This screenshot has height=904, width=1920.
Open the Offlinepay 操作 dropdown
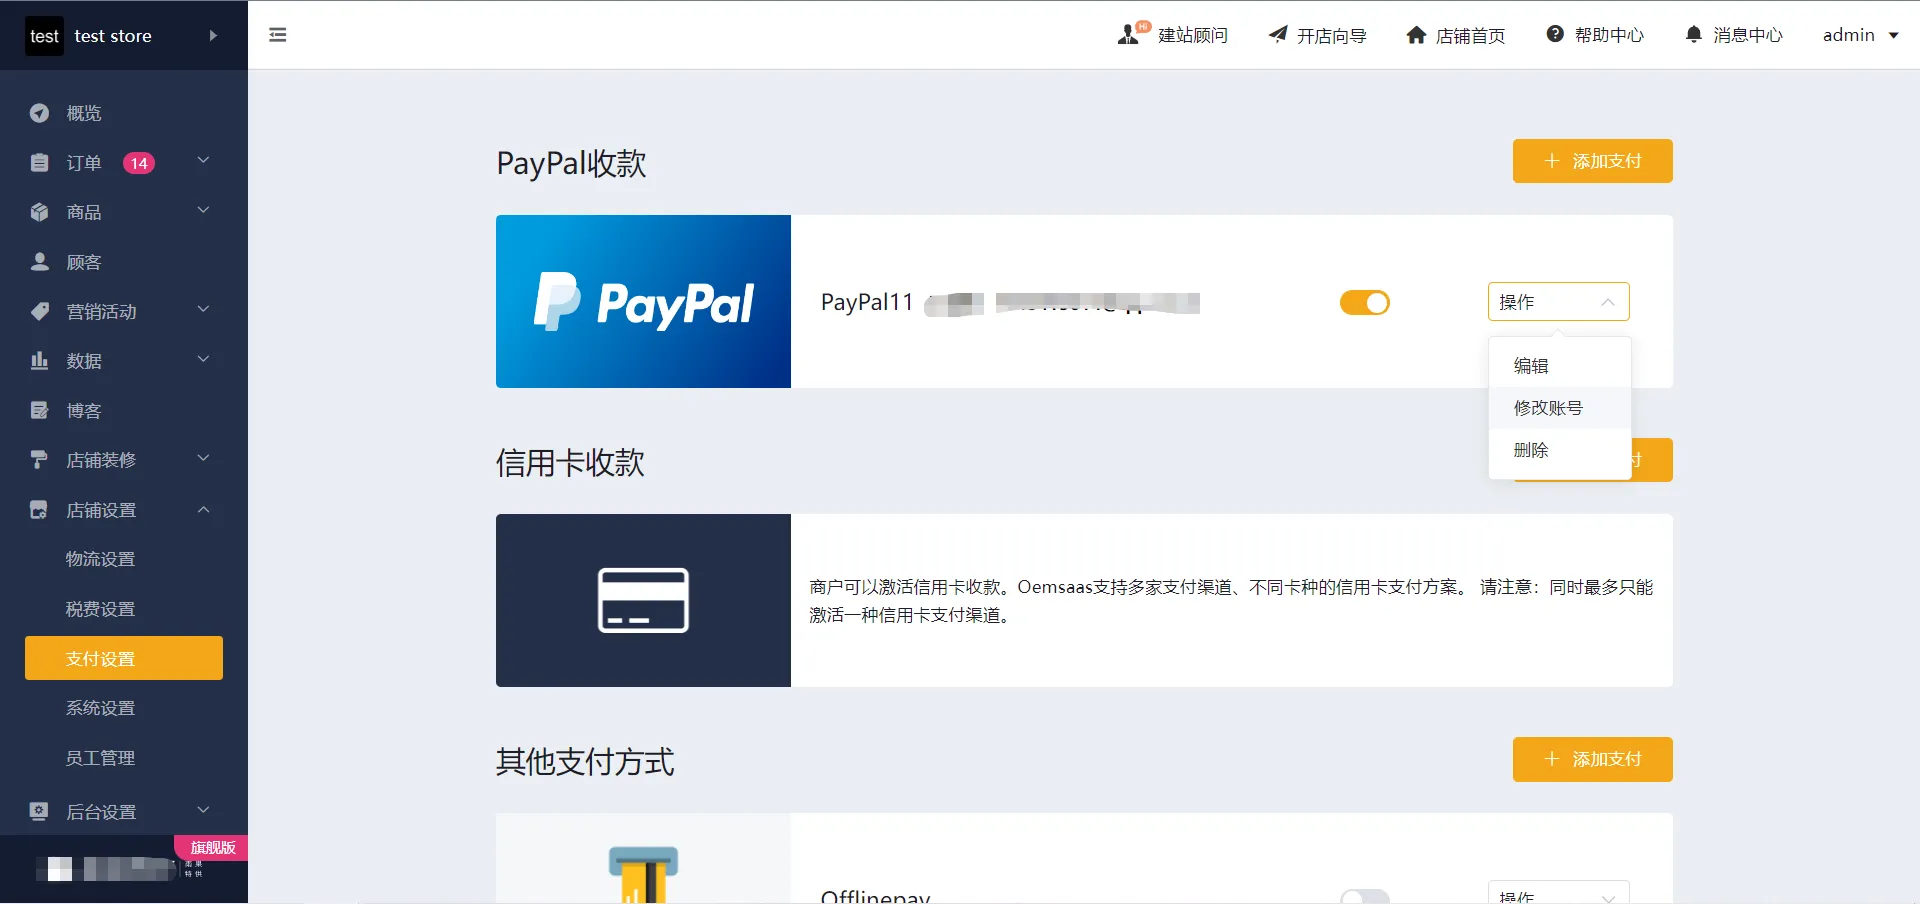[x=1558, y=894]
